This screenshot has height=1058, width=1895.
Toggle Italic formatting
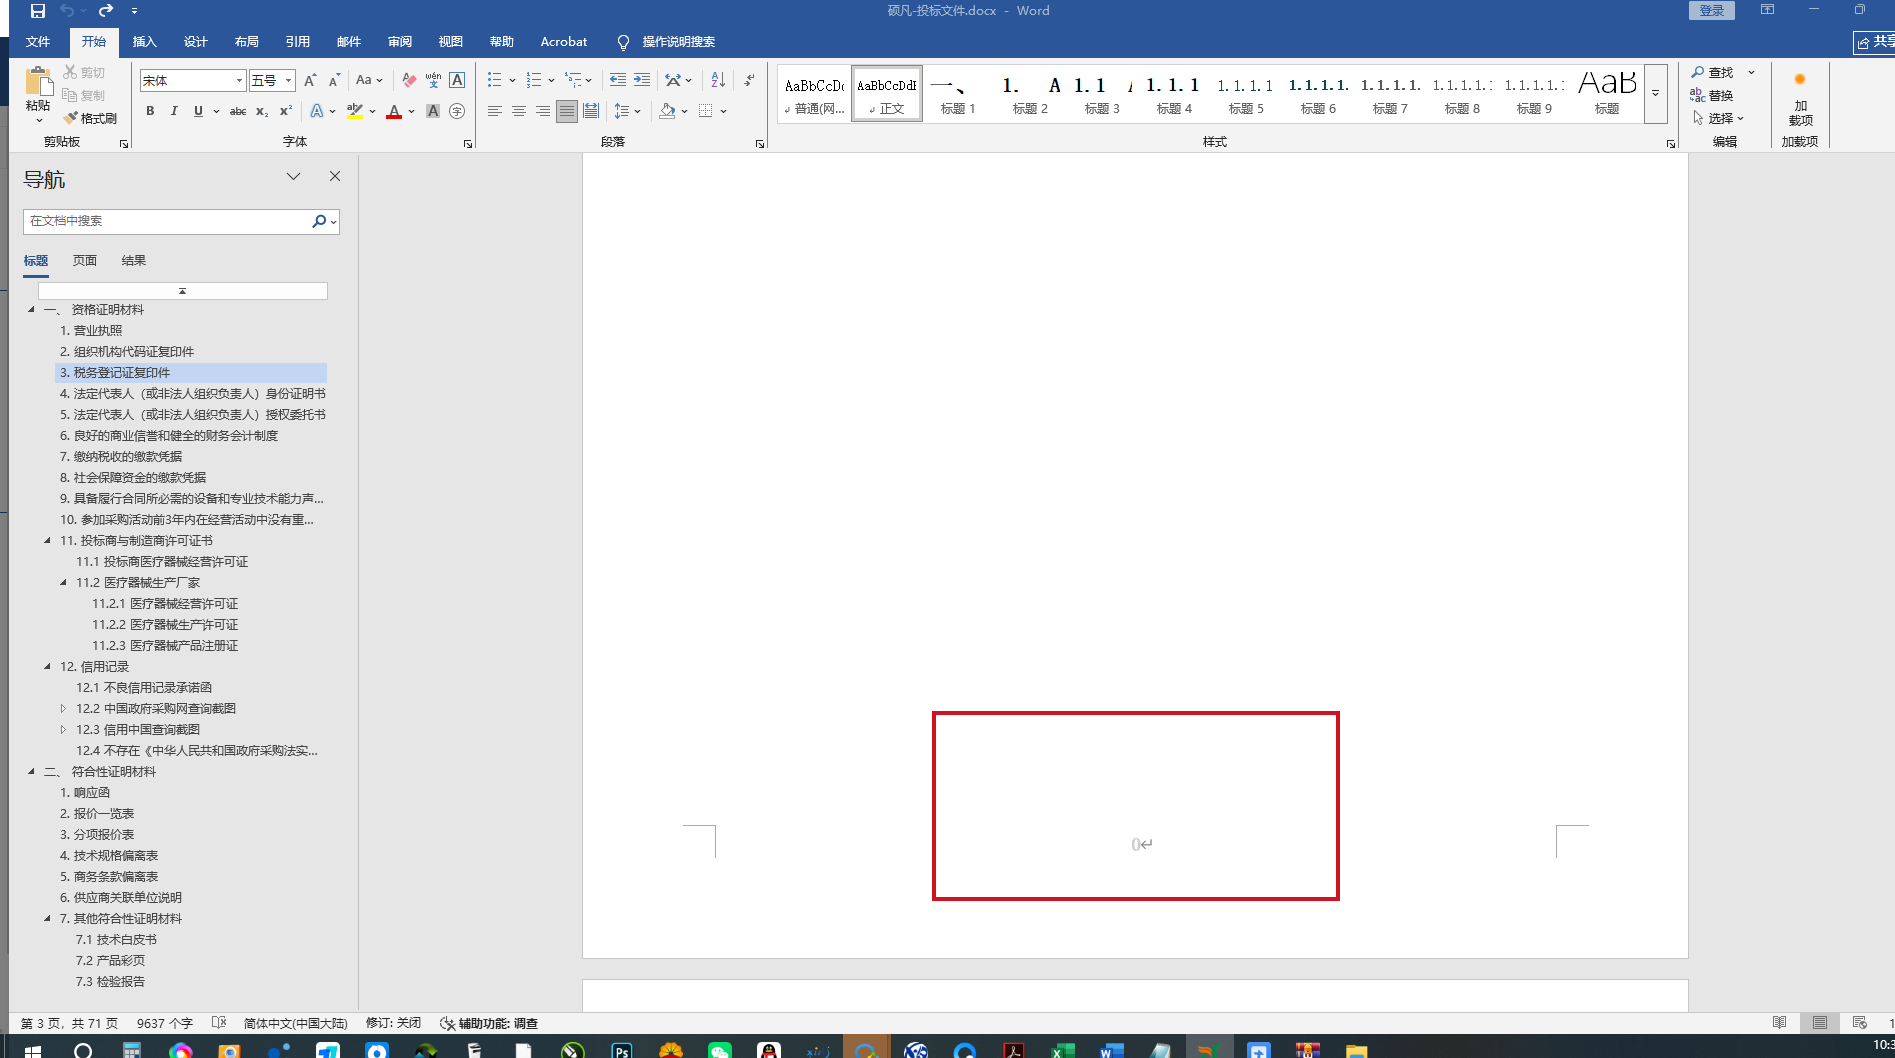[x=174, y=111]
